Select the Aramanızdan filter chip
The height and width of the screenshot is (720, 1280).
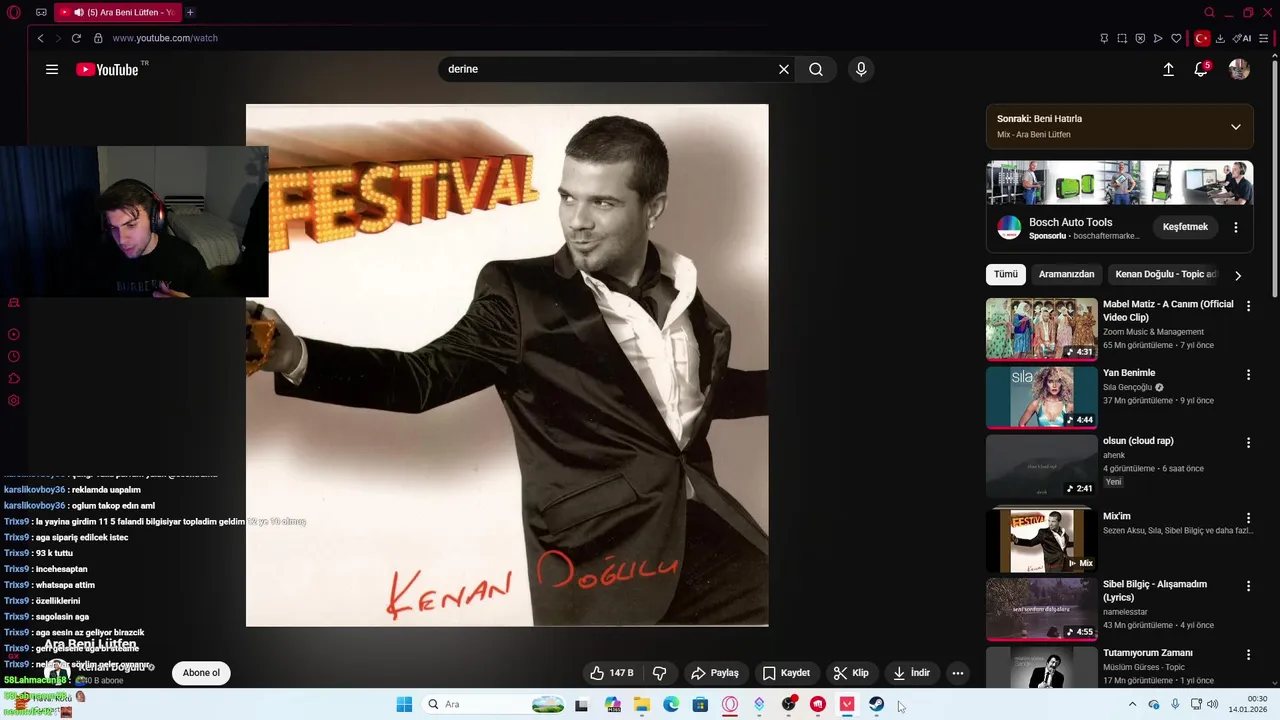[x=1066, y=274]
